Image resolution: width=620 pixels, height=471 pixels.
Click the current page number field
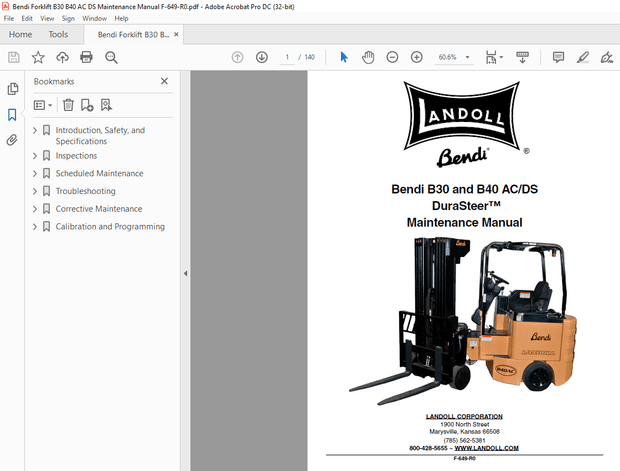click(287, 57)
